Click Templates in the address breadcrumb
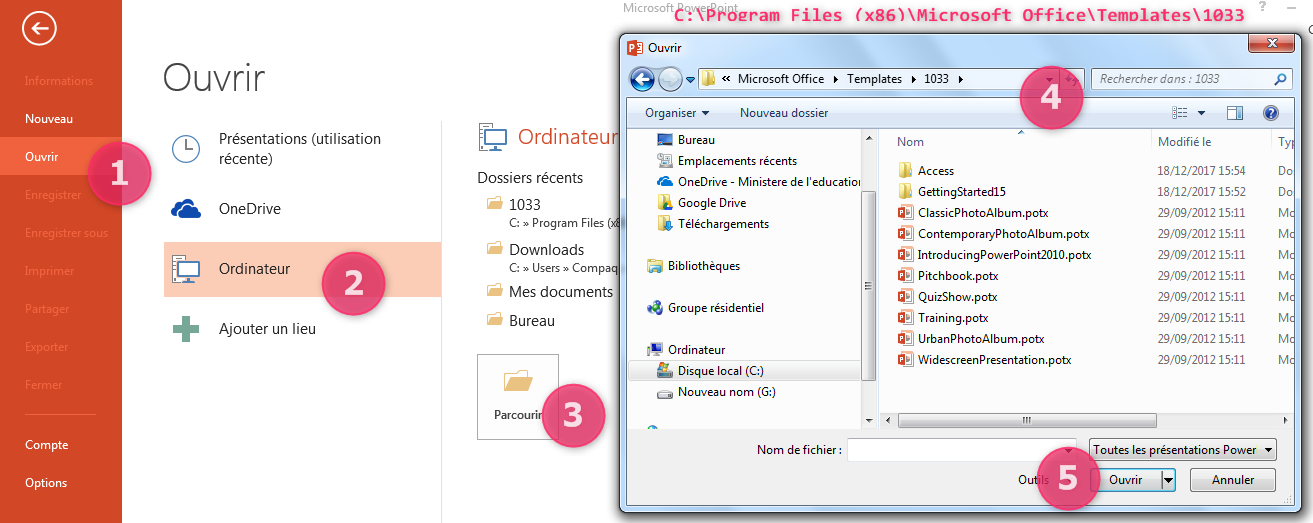The height and width of the screenshot is (523, 1313). pyautogui.click(x=875, y=79)
